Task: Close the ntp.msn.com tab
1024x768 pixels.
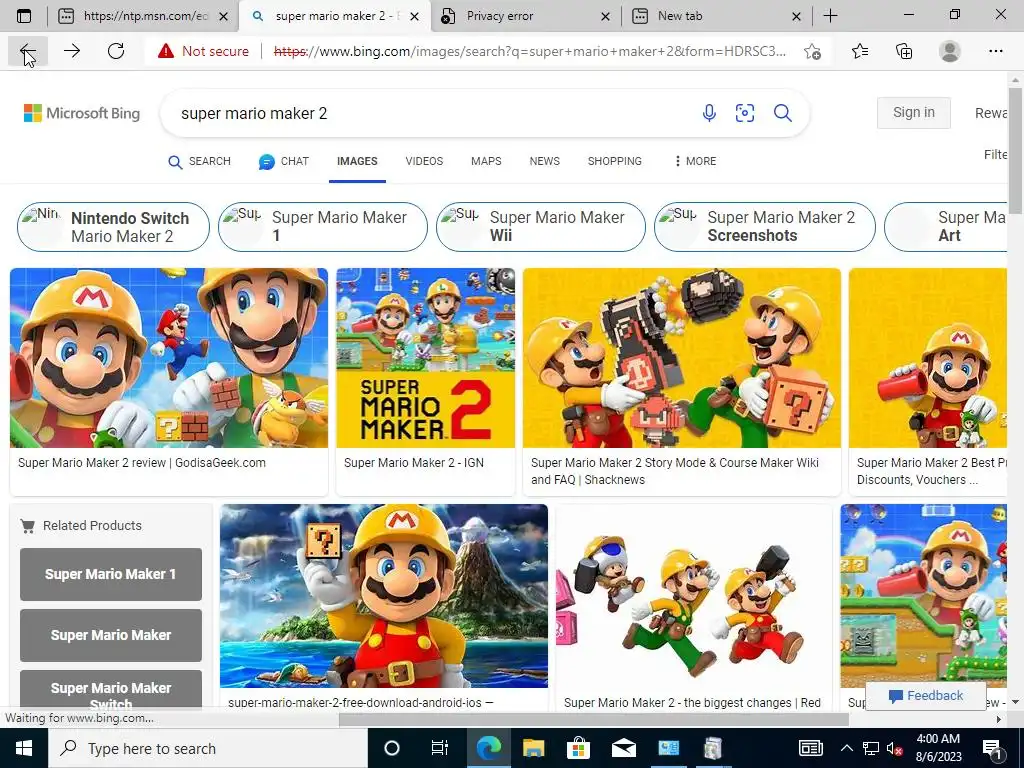Action: pos(223,16)
